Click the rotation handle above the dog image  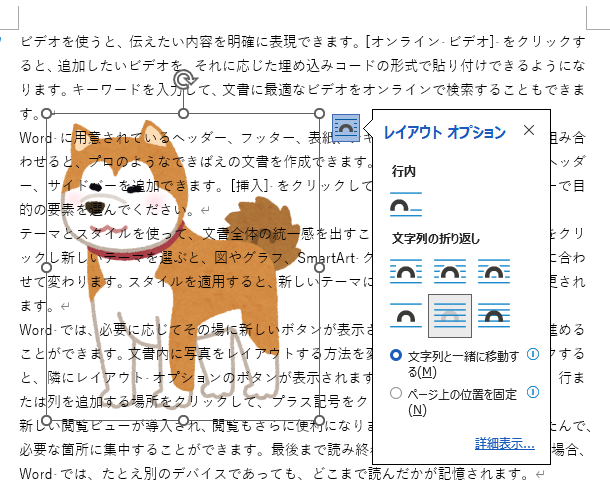[x=183, y=80]
